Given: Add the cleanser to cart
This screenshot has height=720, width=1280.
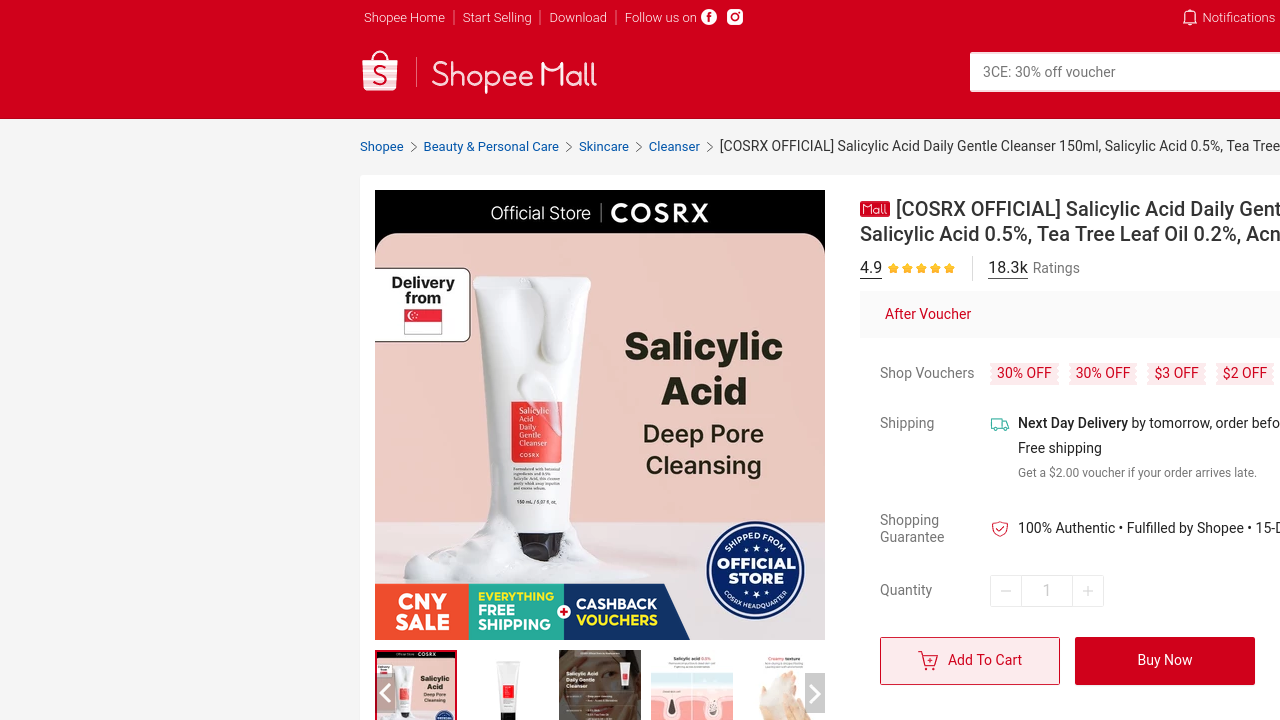Looking at the screenshot, I should [x=970, y=661].
